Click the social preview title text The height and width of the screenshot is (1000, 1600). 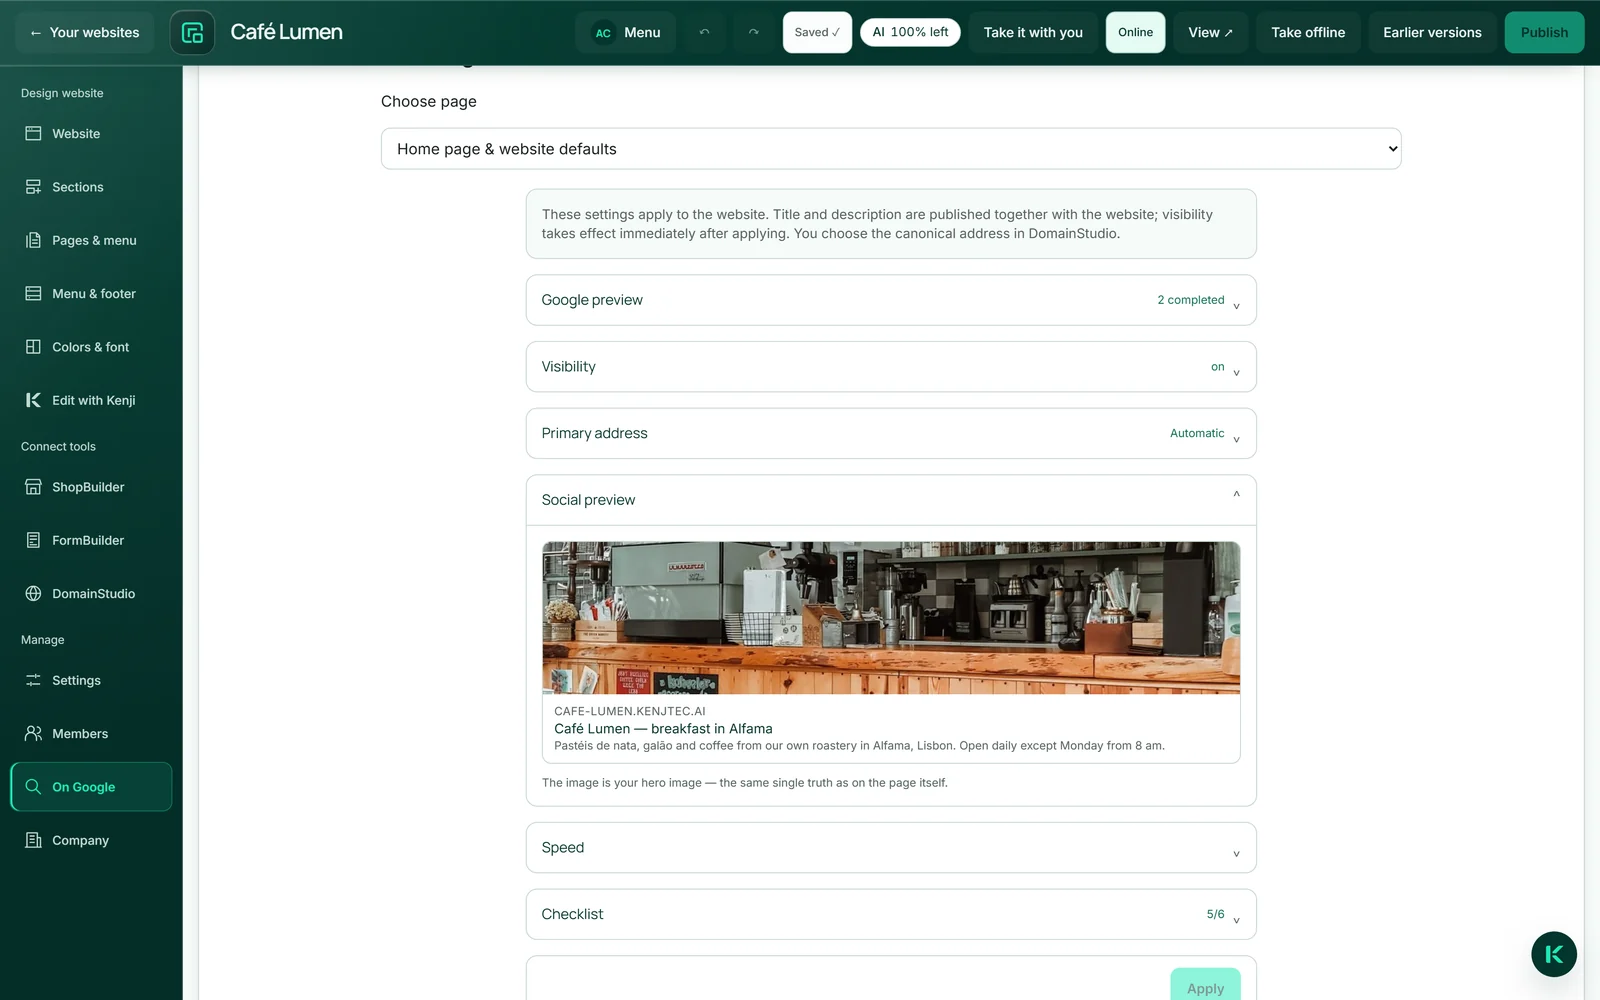coord(663,729)
